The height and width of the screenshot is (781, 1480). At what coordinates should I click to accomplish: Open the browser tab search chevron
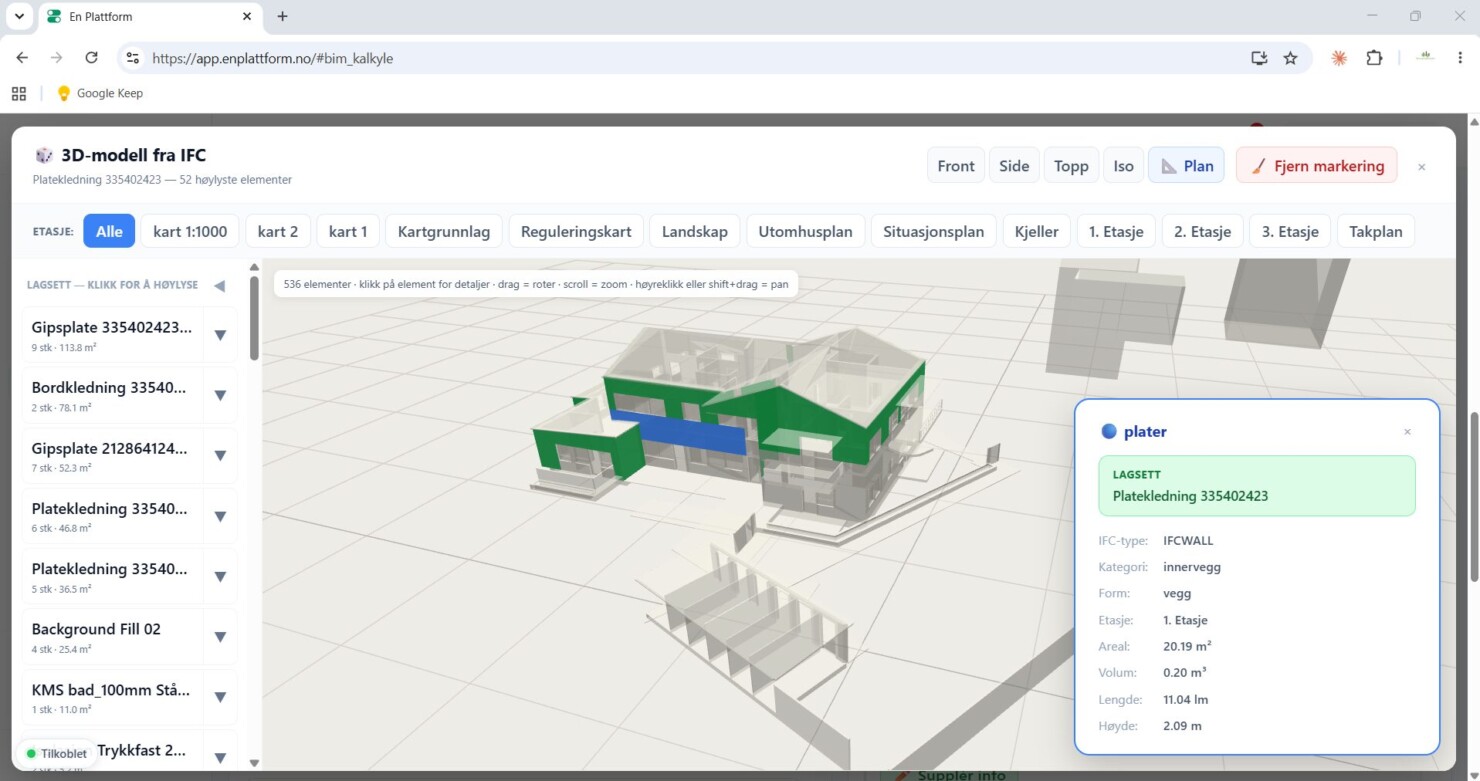click(19, 16)
